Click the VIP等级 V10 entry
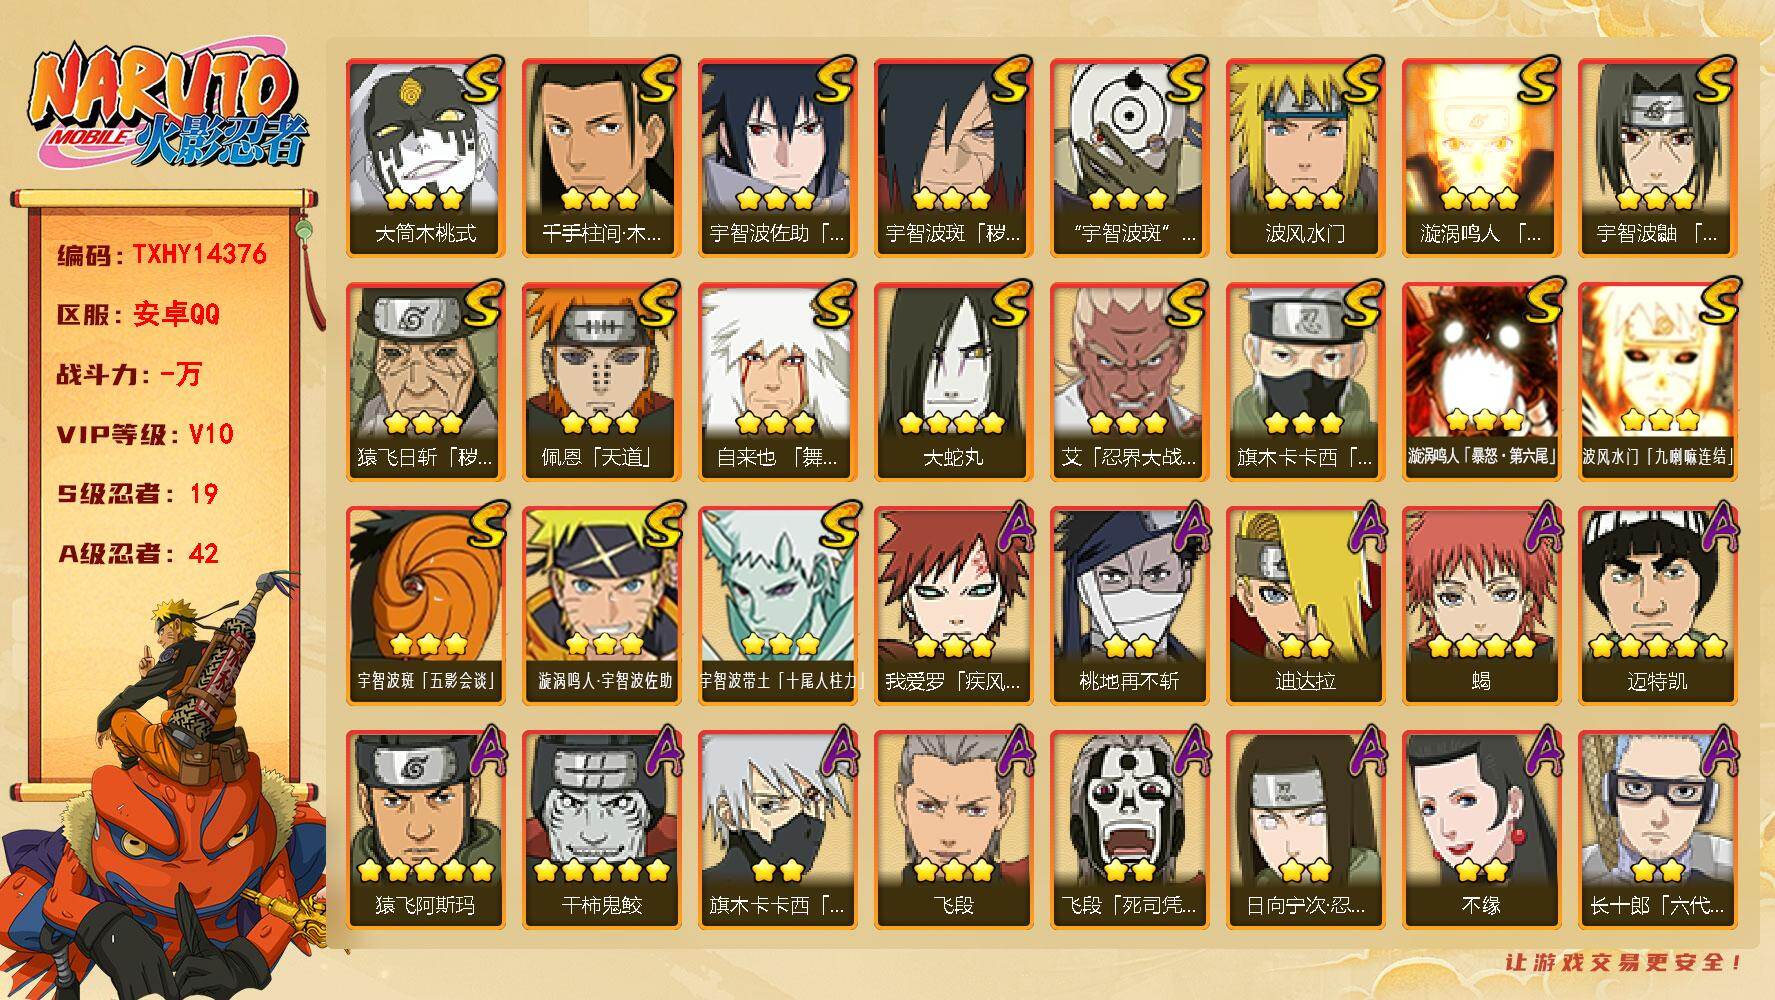The height and width of the screenshot is (1000, 1775). point(146,434)
